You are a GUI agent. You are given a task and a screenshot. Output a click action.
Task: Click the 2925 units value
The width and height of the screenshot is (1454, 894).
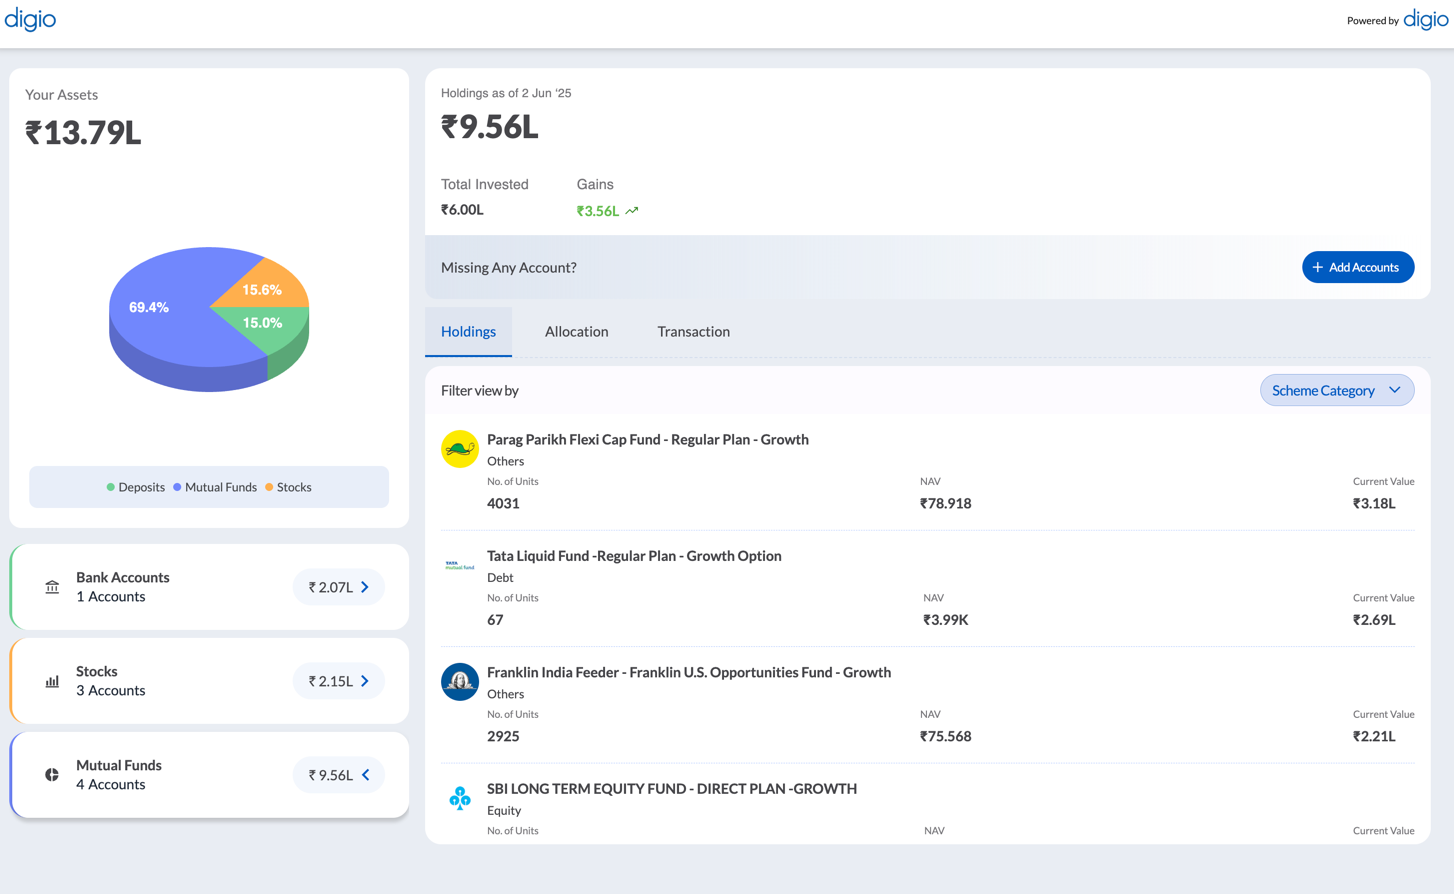[x=503, y=736]
